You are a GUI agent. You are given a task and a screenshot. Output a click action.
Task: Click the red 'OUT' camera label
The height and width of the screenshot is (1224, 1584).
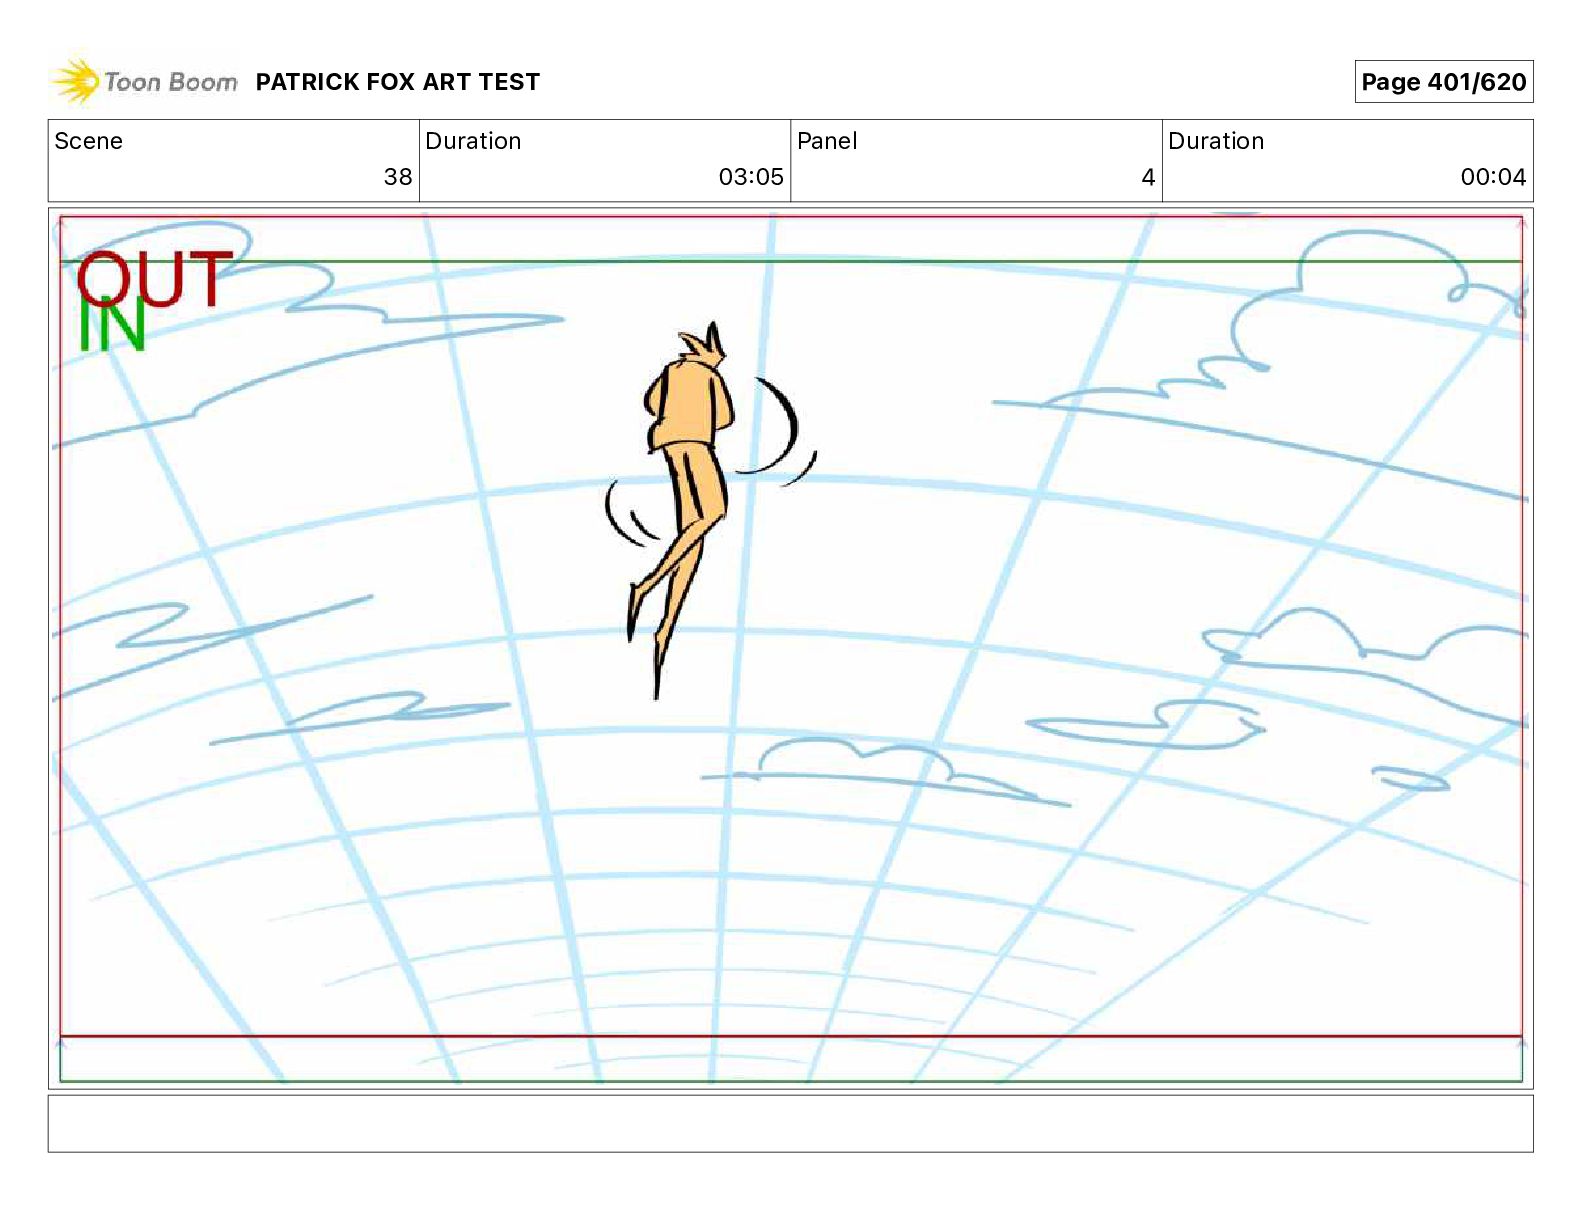155,278
